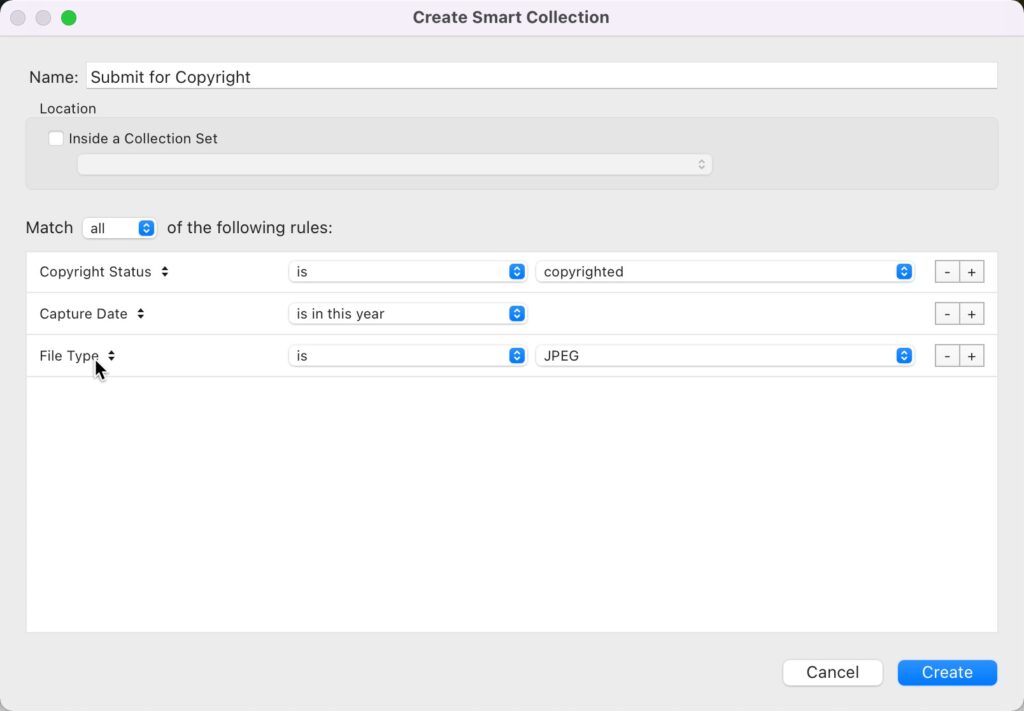Open the JPEG file type value dropdown
Image resolution: width=1024 pixels, height=711 pixels.
point(725,356)
